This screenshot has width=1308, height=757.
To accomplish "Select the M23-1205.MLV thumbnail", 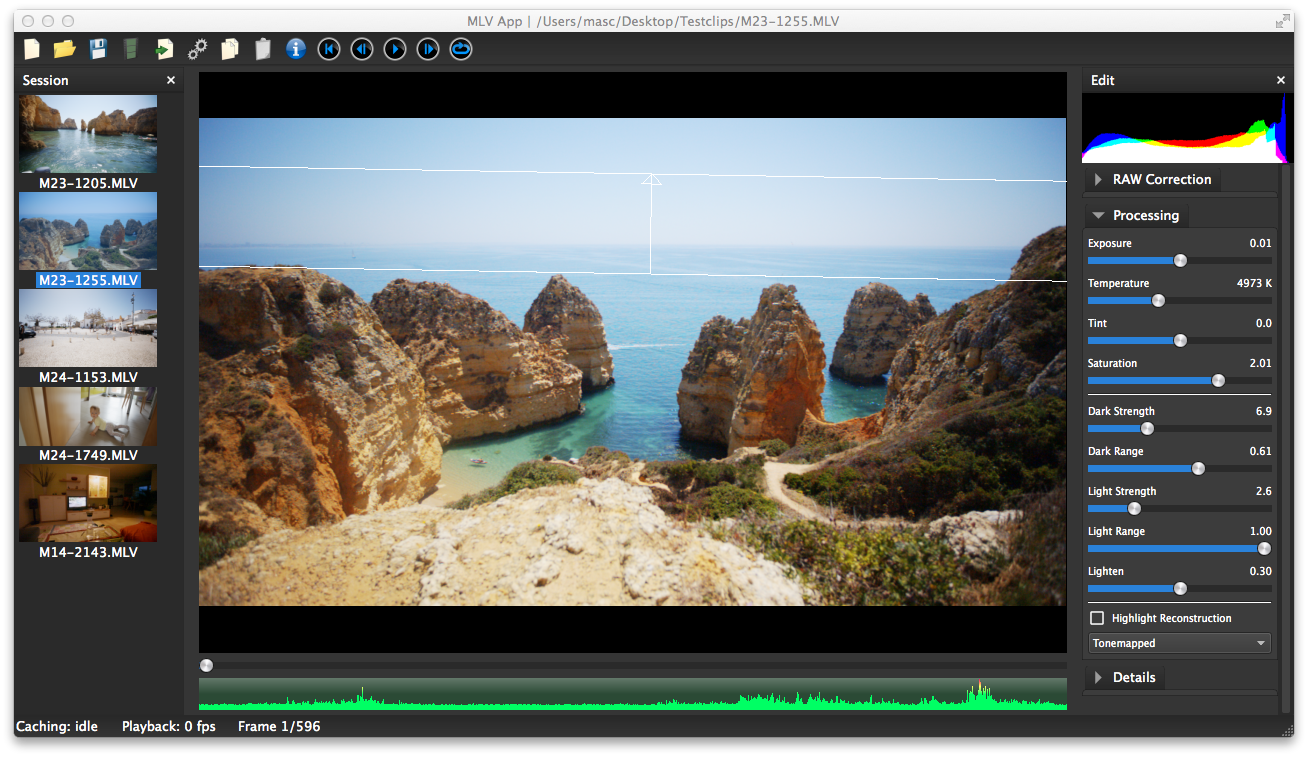I will point(88,134).
